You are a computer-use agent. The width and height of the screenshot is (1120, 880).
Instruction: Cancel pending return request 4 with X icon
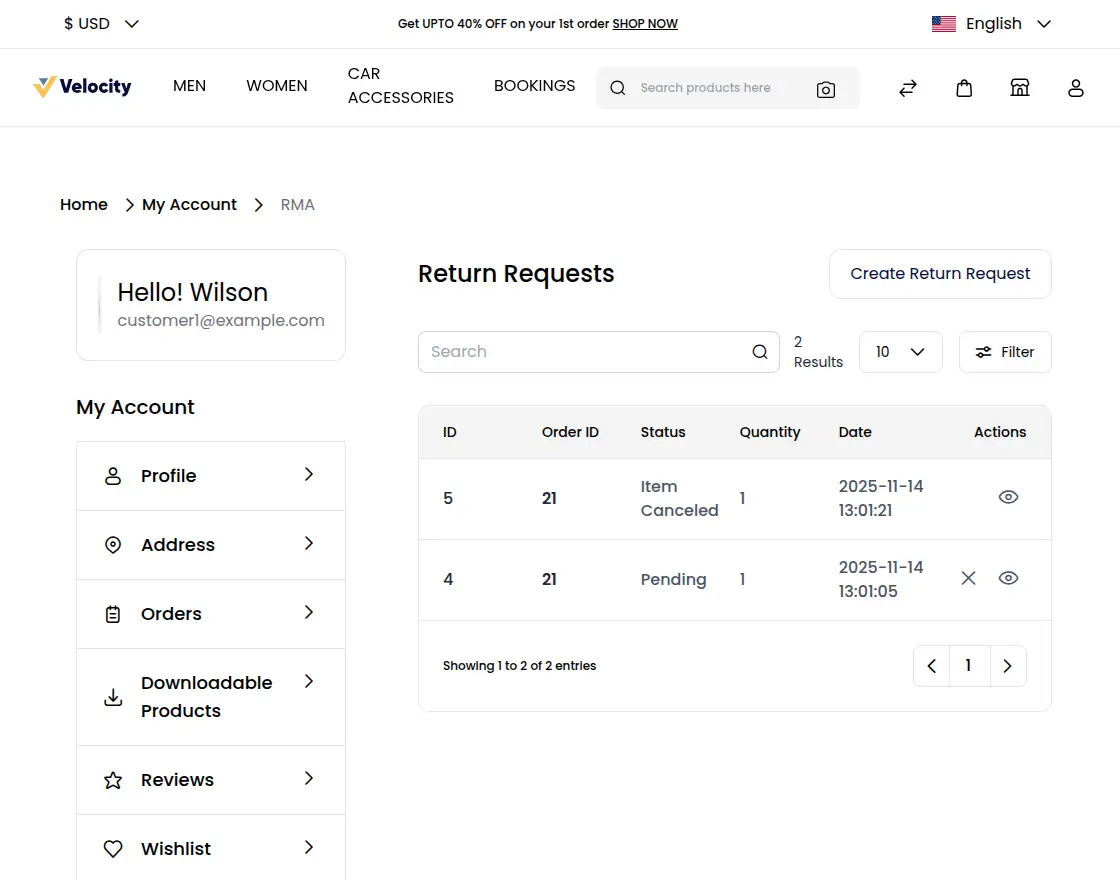[968, 578]
